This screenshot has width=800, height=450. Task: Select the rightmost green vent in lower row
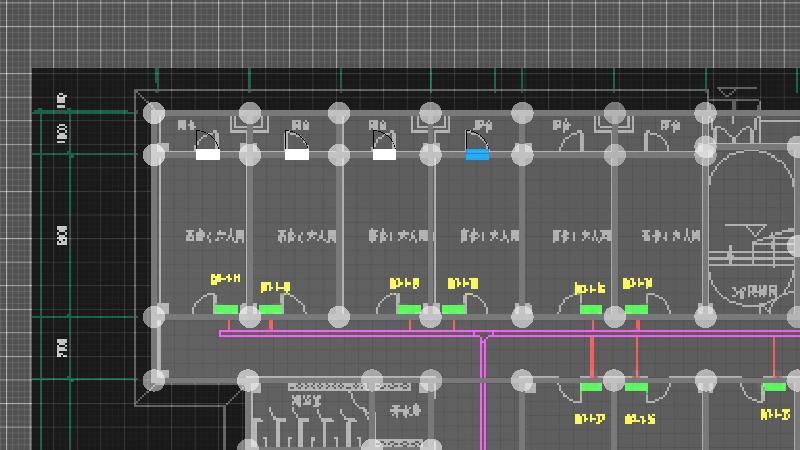pos(774,387)
